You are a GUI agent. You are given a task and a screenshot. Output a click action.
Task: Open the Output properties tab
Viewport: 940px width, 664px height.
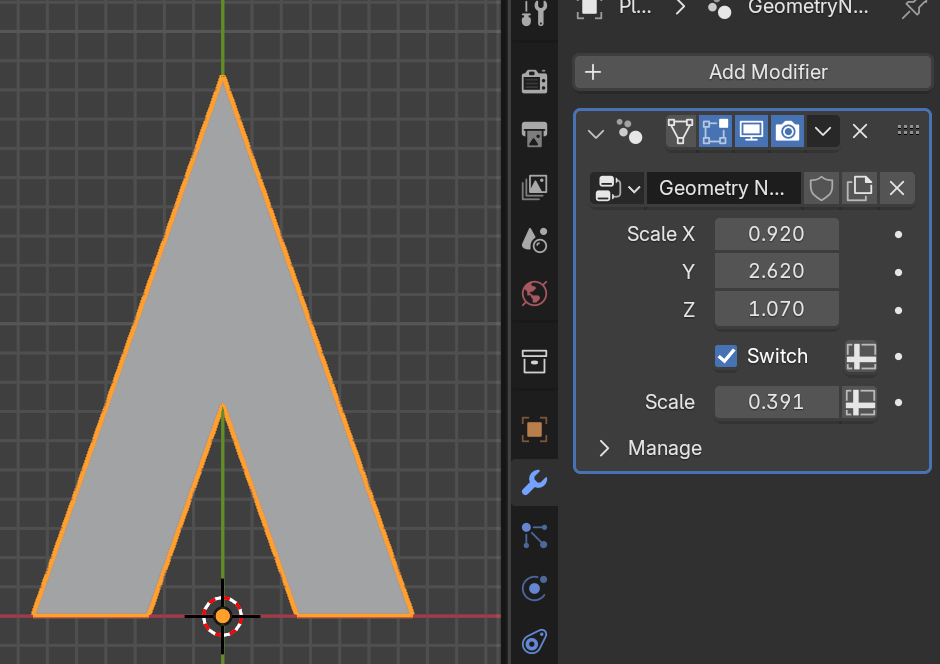coord(534,134)
